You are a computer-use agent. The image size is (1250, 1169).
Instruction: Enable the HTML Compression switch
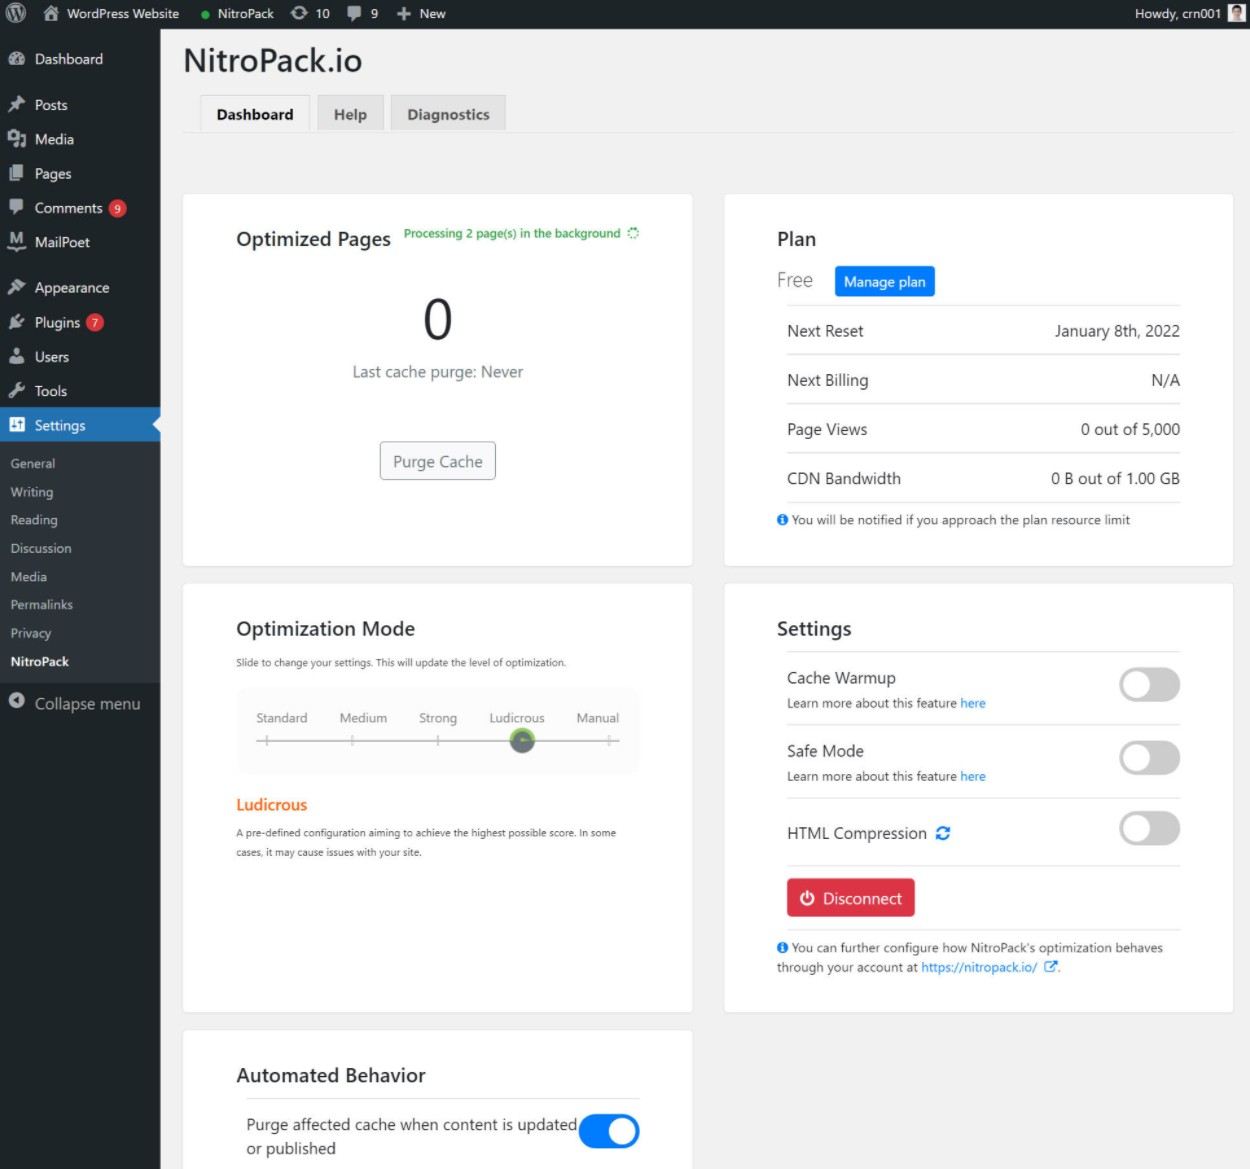(x=1150, y=829)
